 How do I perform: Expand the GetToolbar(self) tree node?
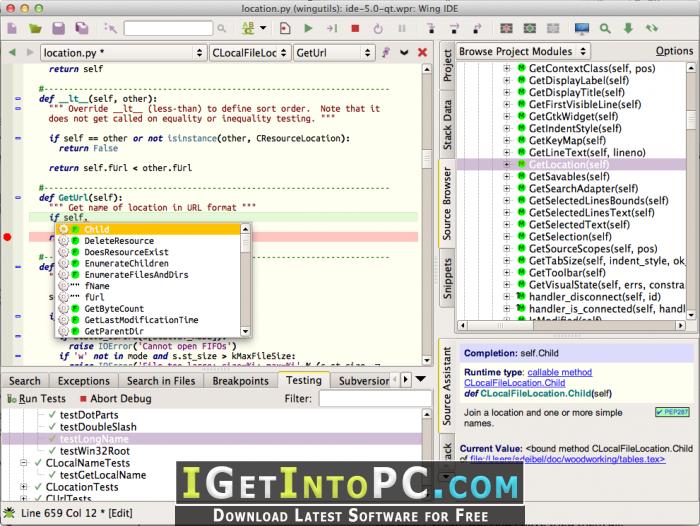(x=506, y=272)
